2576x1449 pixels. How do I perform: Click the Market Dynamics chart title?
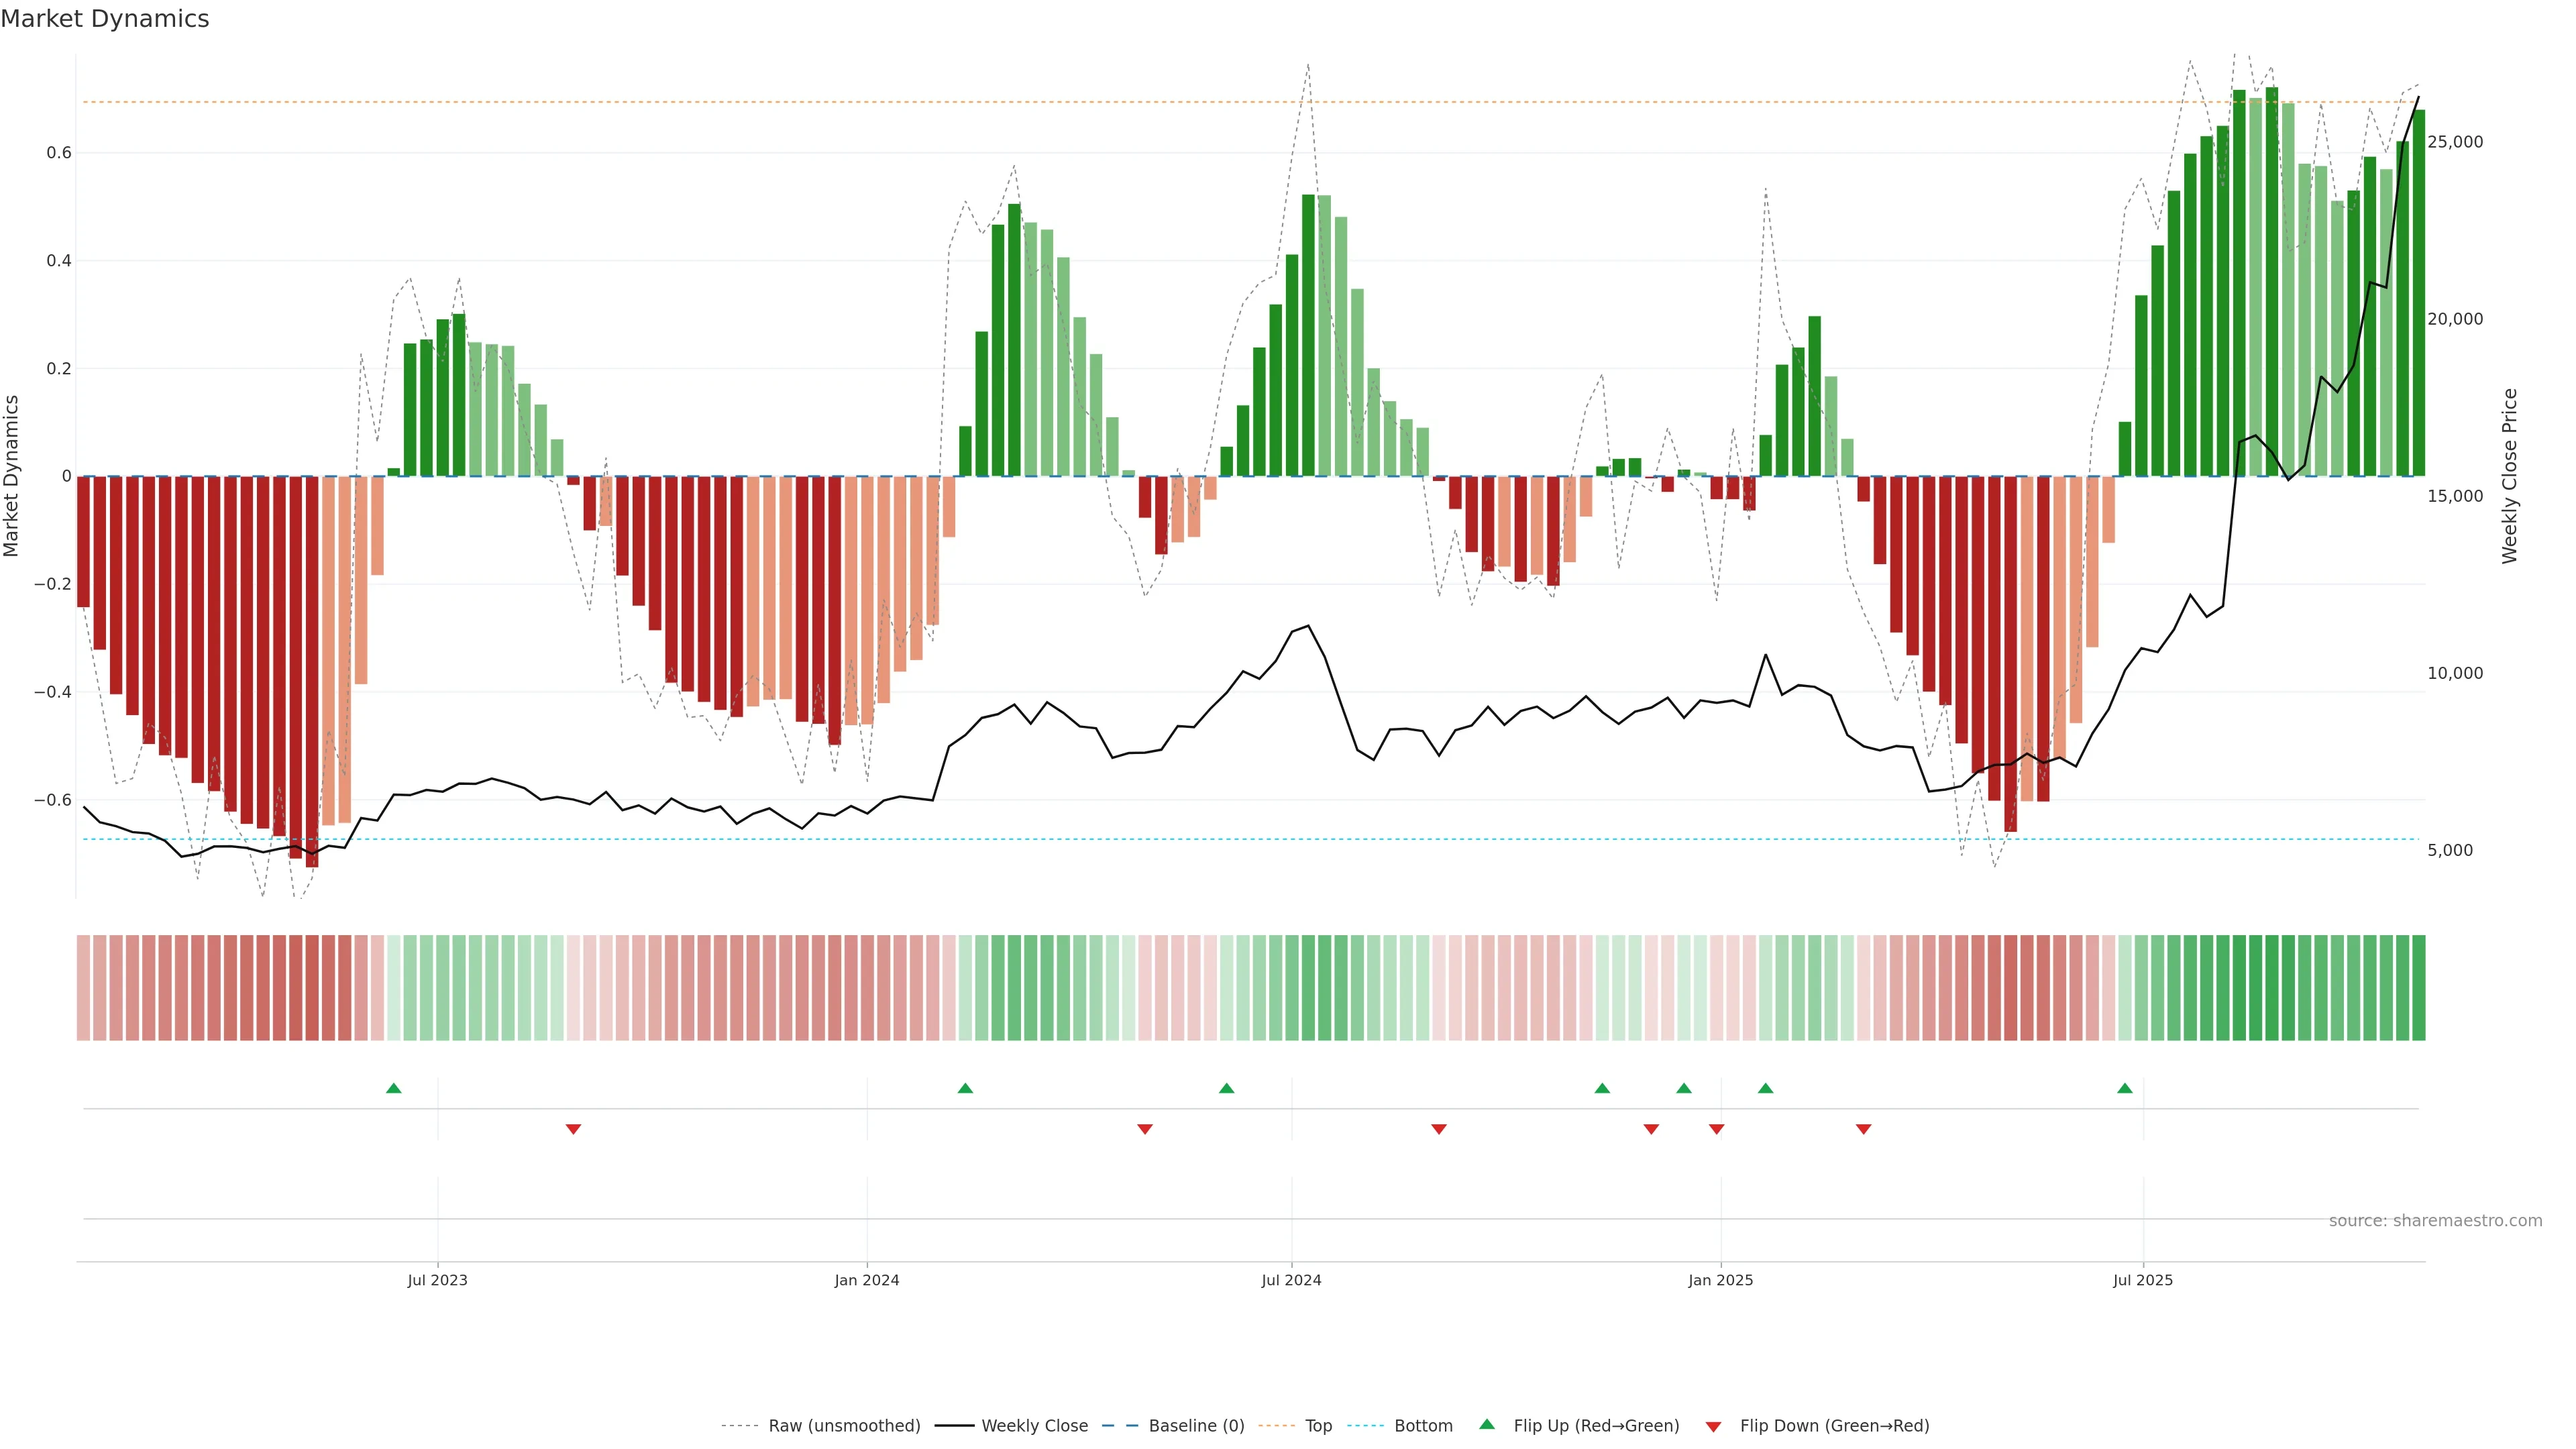[x=105, y=19]
